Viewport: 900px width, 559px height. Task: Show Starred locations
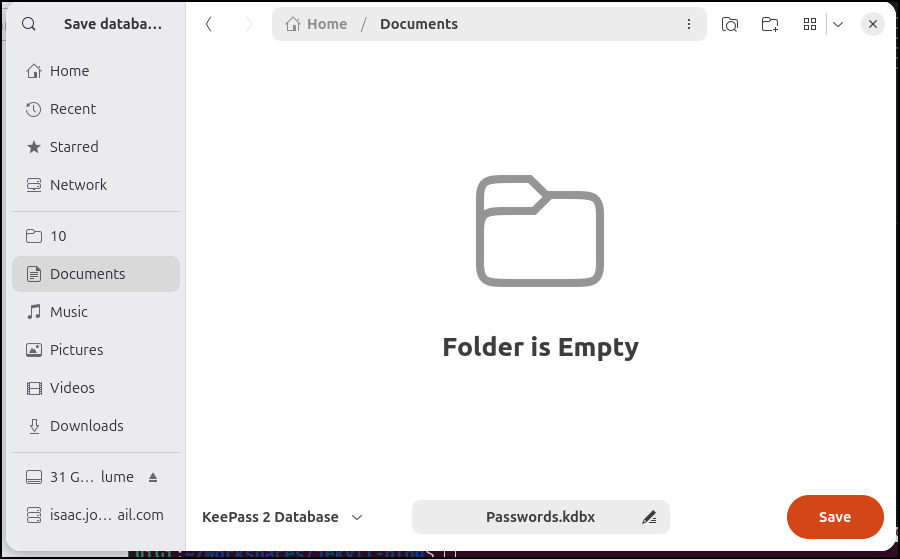point(96,147)
